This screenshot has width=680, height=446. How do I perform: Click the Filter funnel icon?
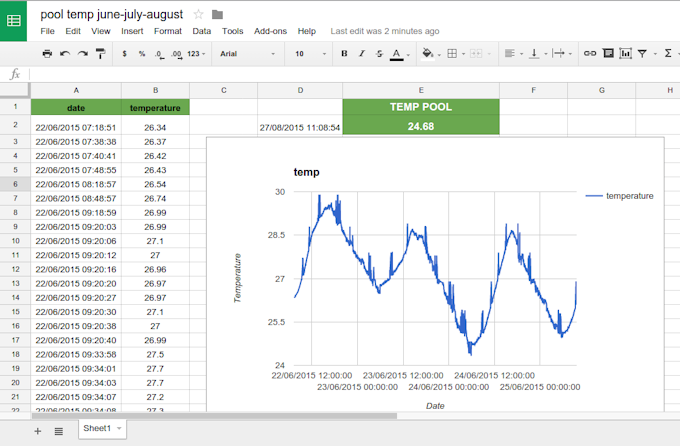coord(642,53)
